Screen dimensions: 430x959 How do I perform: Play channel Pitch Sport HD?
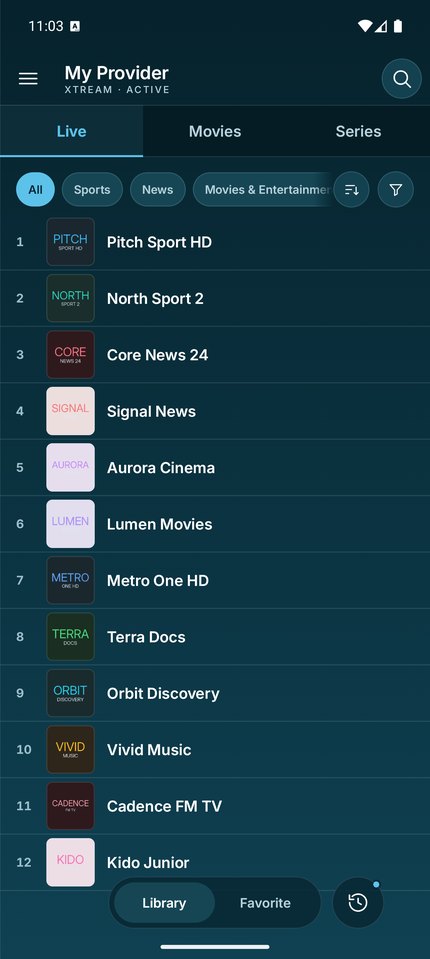[x=215, y=242]
